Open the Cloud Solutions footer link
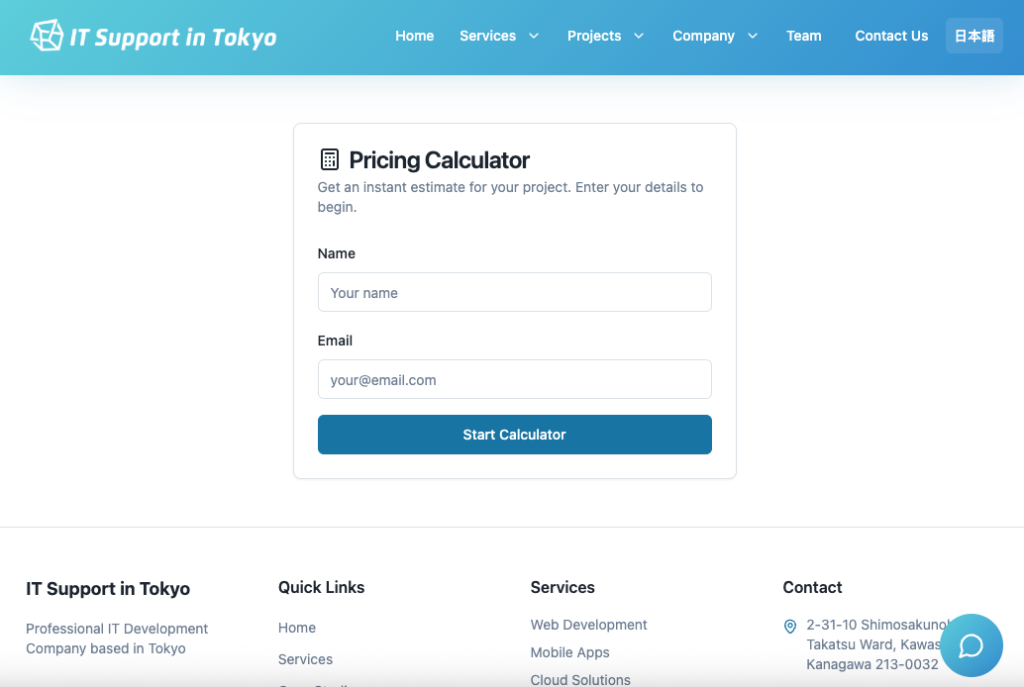The image size is (1024, 687). point(580,679)
